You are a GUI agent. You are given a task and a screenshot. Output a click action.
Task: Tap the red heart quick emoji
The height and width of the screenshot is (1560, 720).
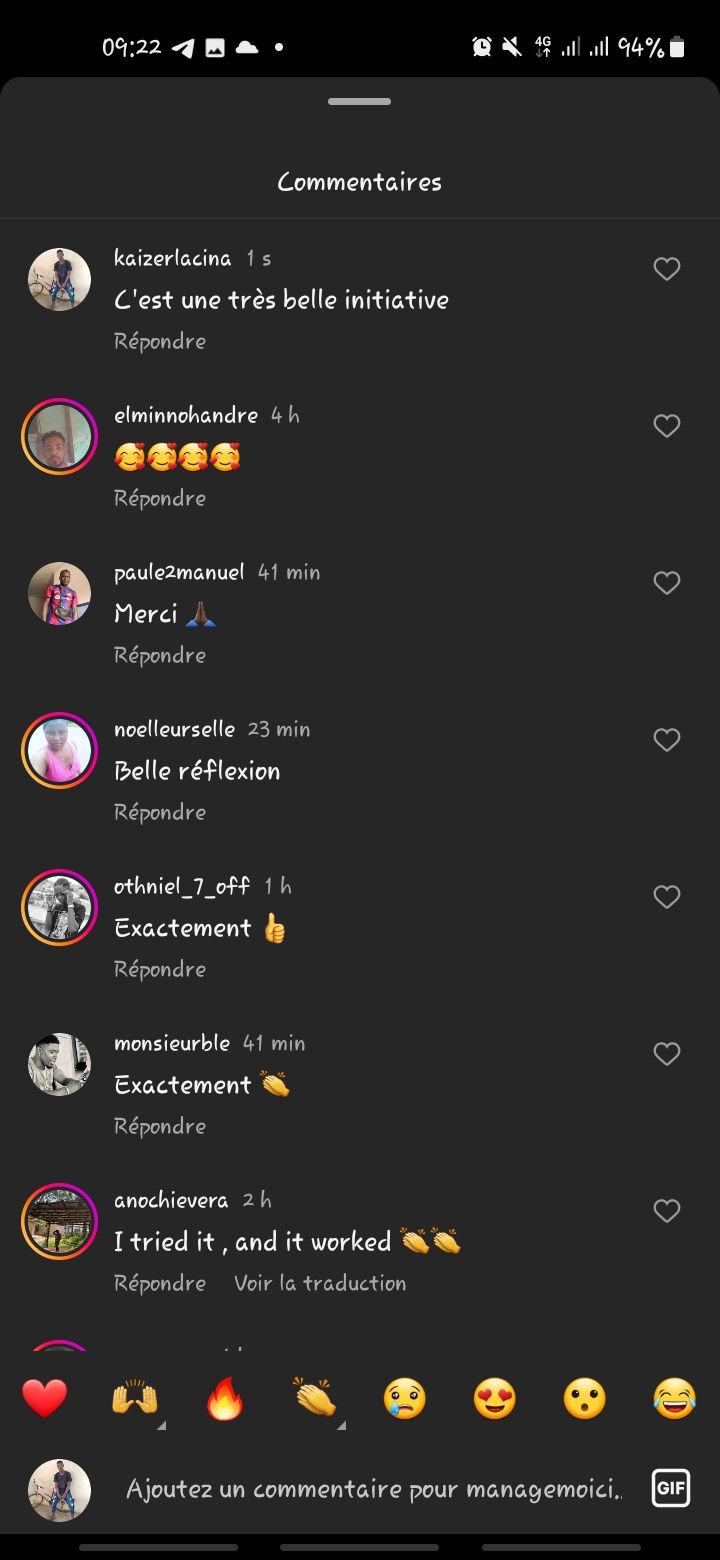pos(45,1398)
